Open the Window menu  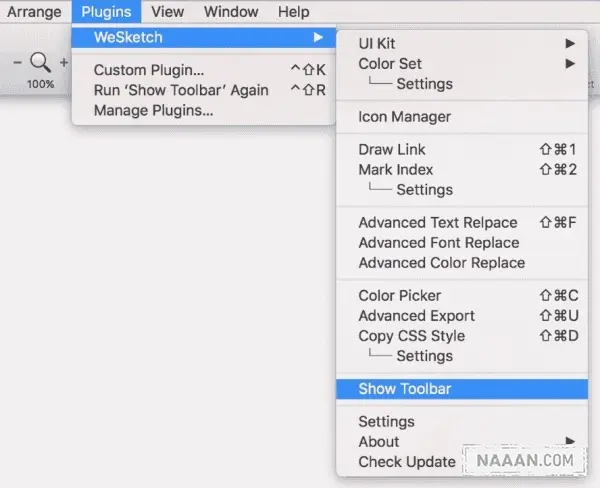(x=230, y=12)
